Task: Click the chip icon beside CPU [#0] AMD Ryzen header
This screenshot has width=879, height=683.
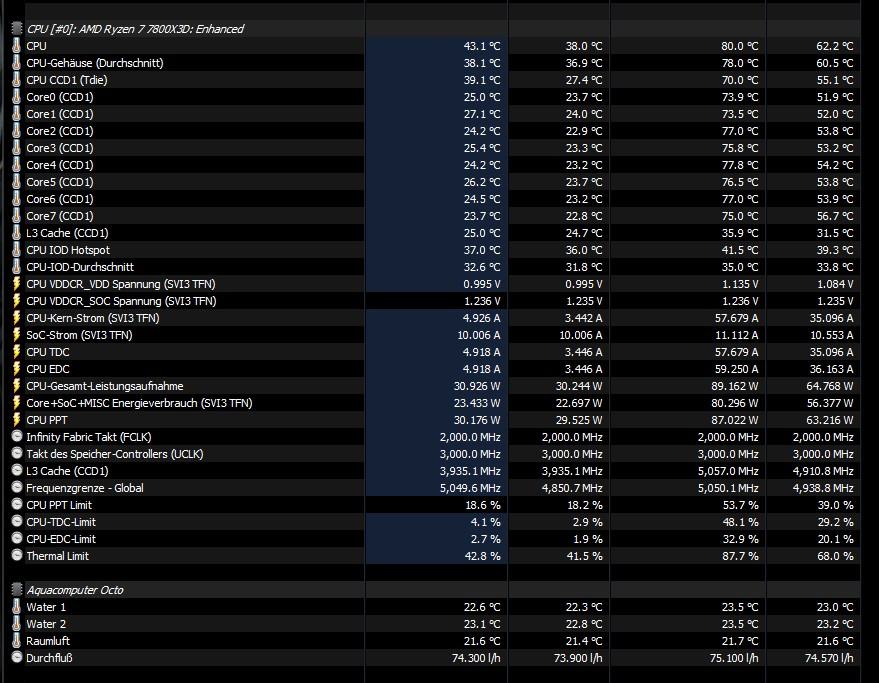Action: click(17, 29)
